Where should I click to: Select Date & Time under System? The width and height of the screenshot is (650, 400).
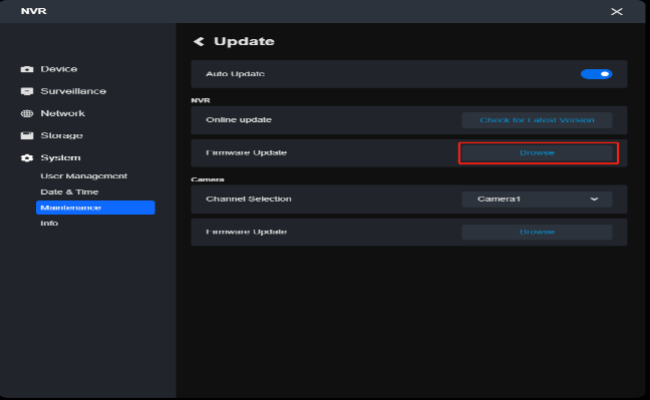pyautogui.click(x=69, y=192)
